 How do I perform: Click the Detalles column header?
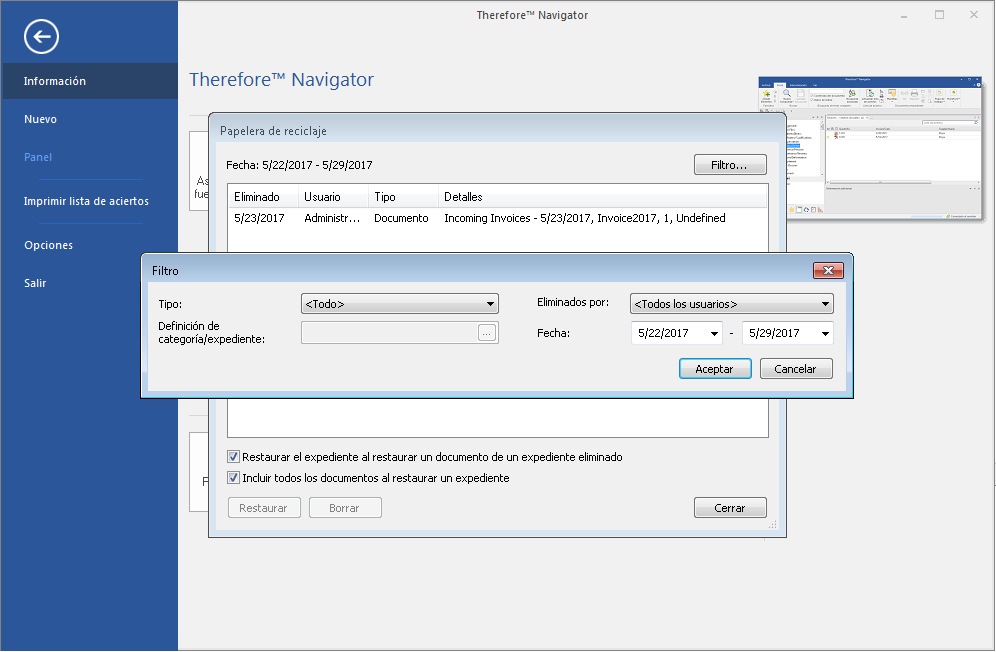602,197
